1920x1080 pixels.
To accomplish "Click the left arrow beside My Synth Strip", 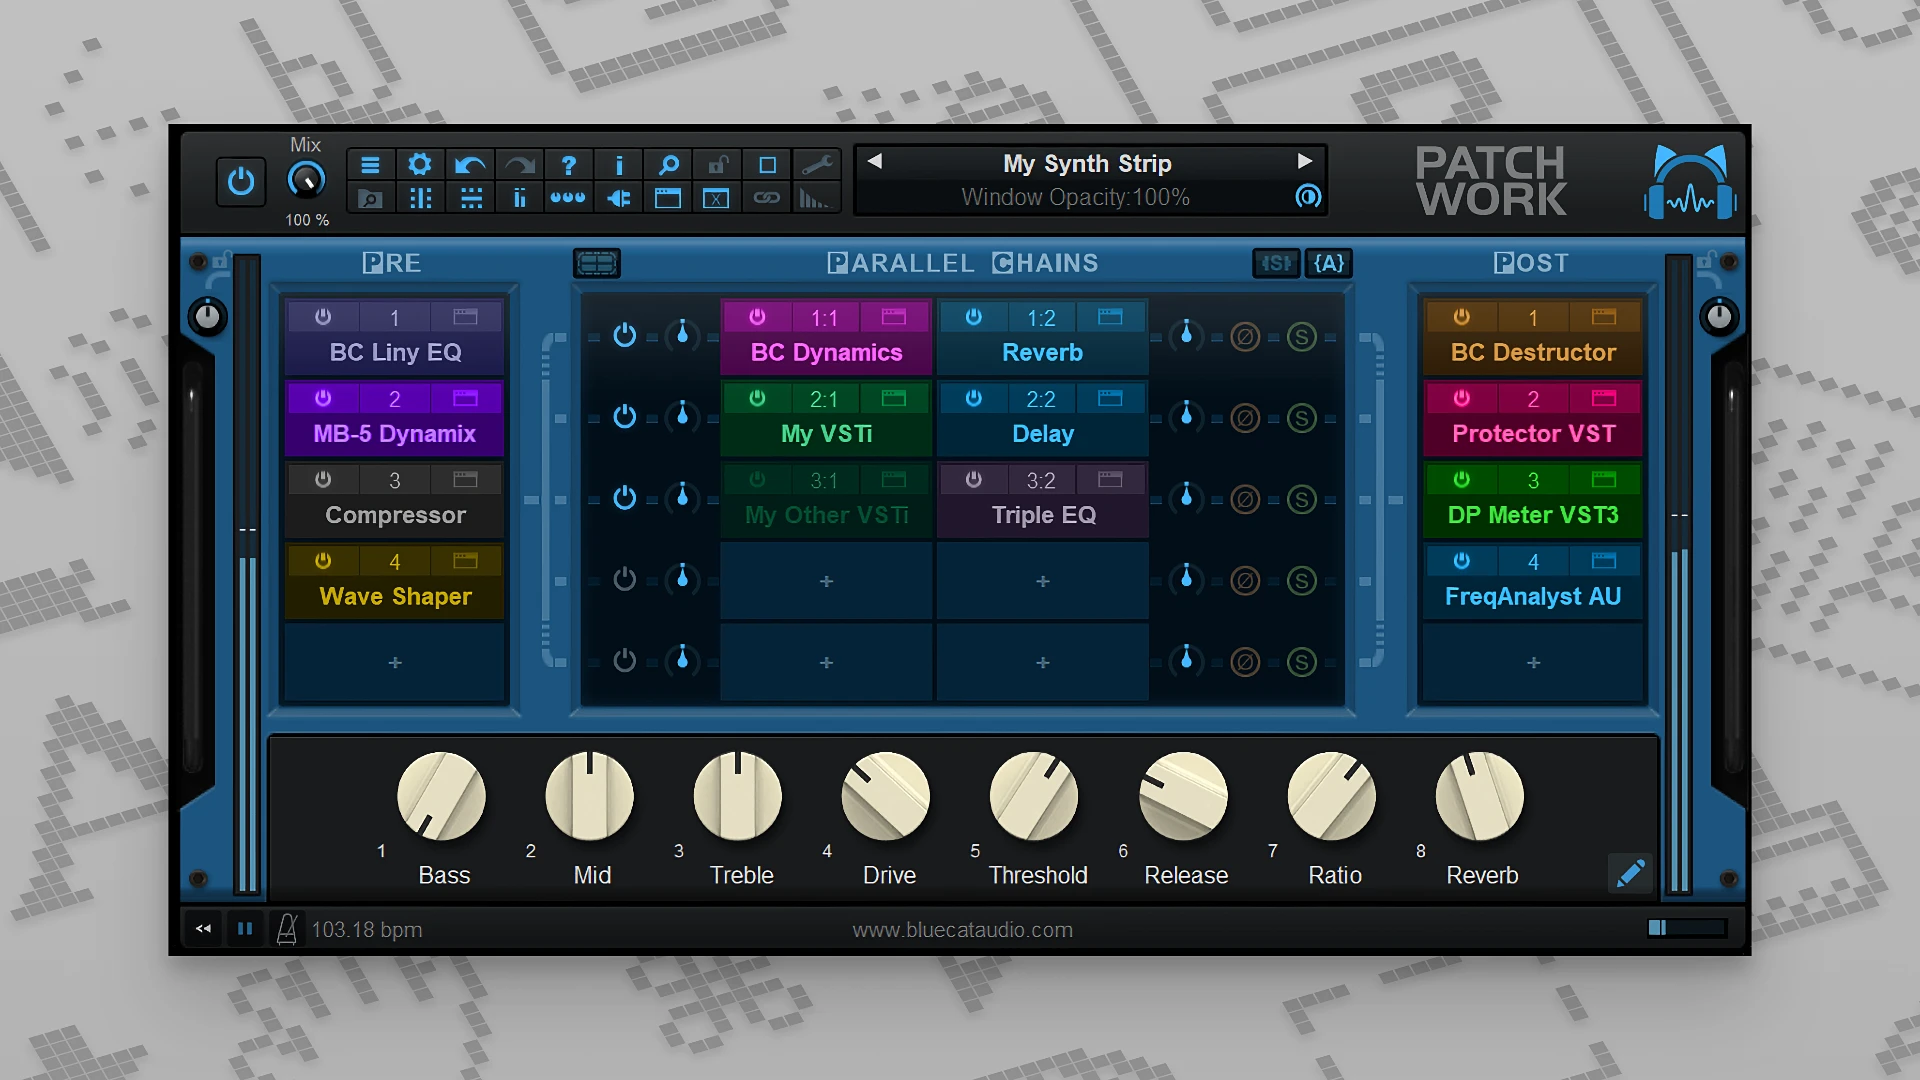I will click(x=874, y=161).
